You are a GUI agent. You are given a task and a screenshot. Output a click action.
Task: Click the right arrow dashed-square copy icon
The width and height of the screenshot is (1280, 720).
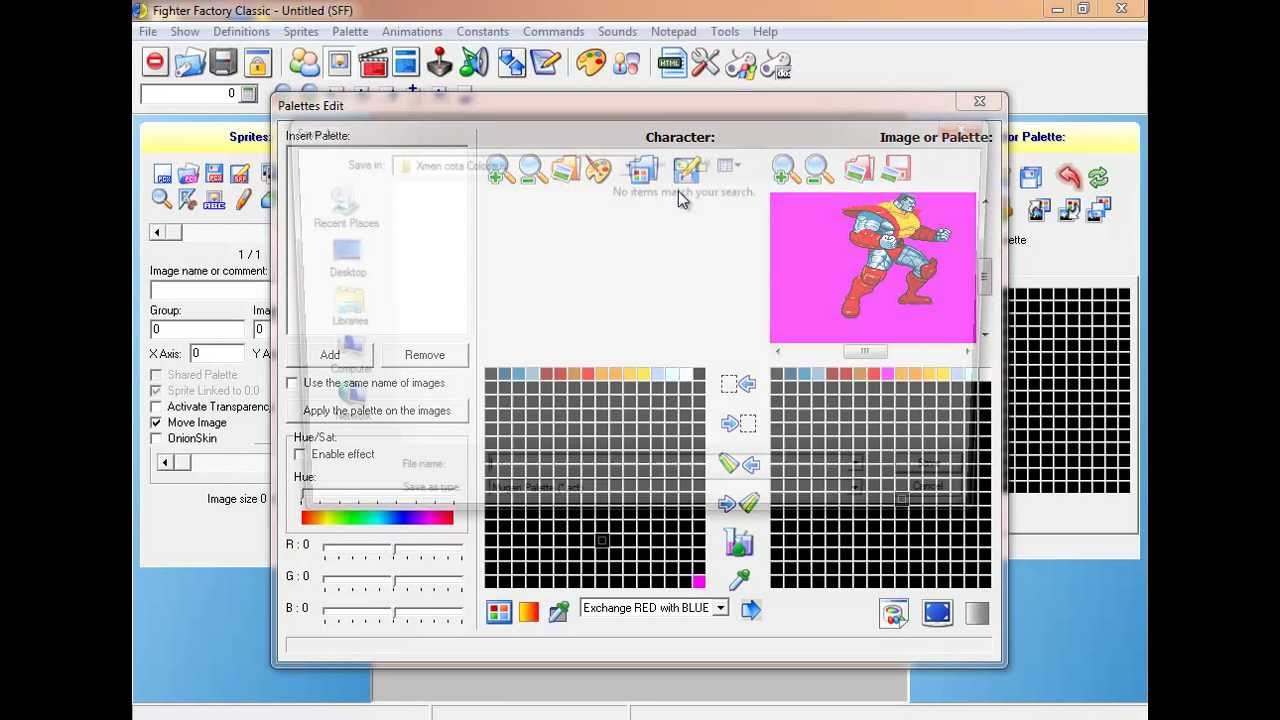[738, 423]
